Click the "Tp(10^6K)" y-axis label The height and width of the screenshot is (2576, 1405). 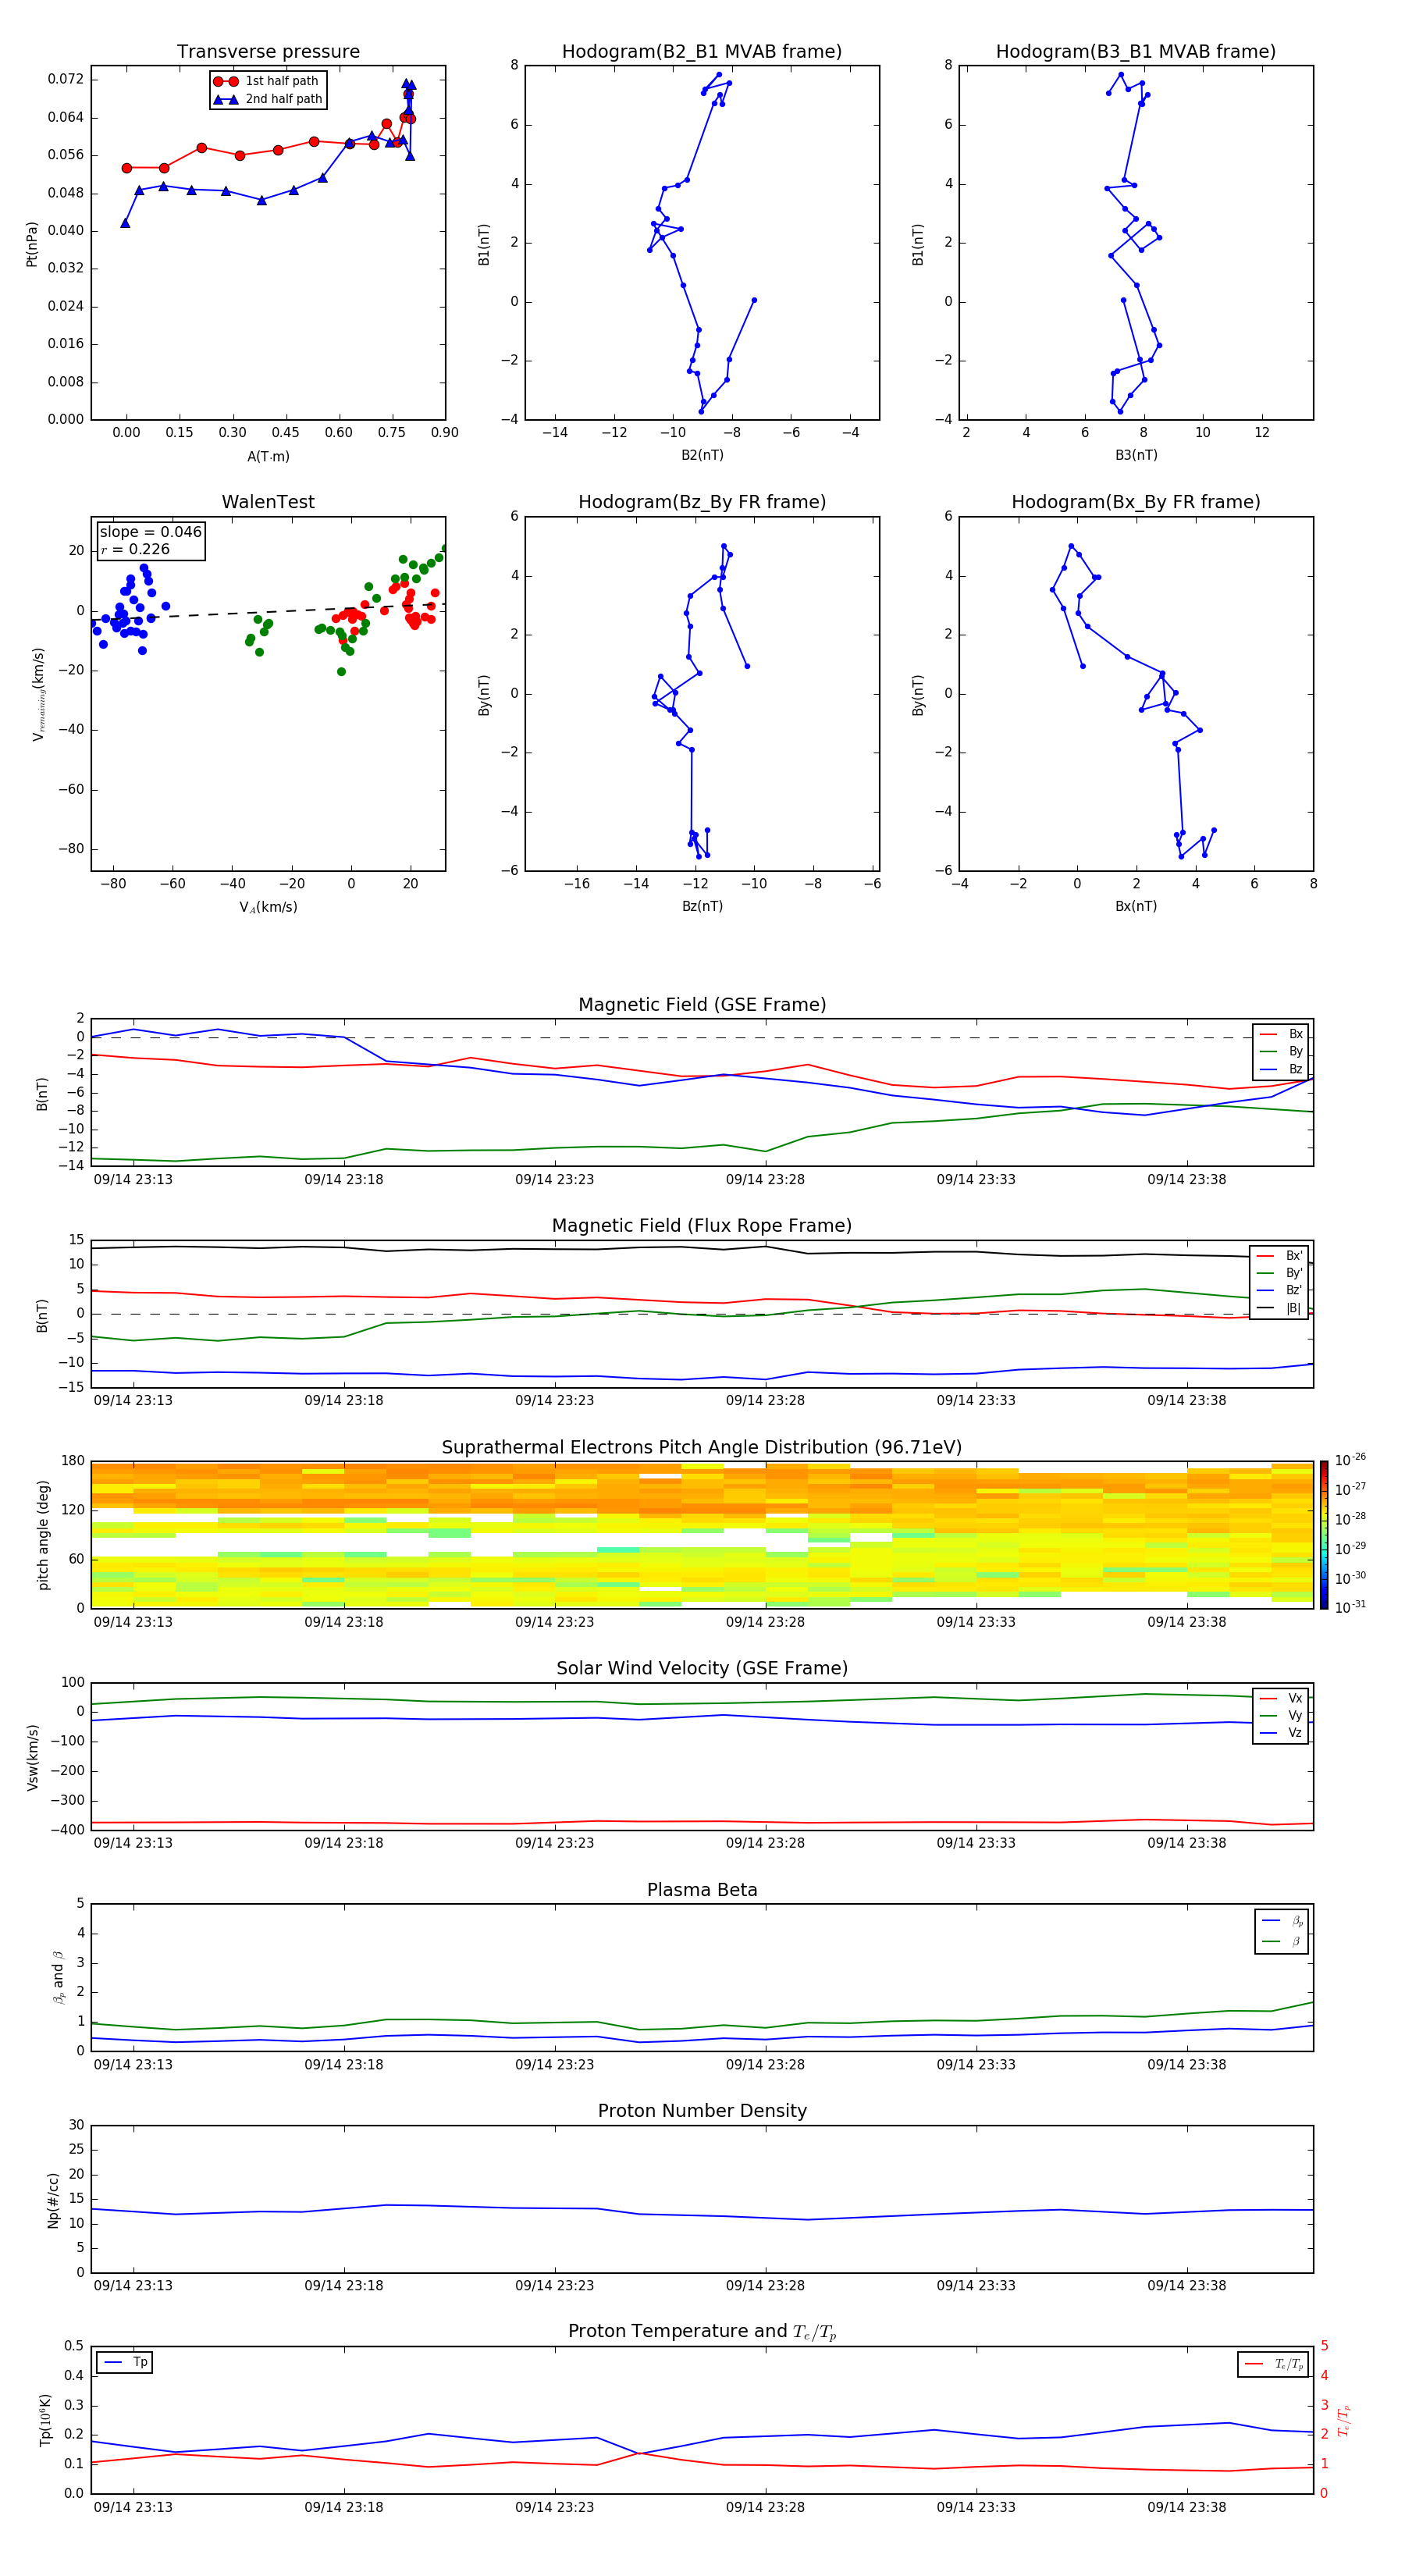click(45, 2420)
